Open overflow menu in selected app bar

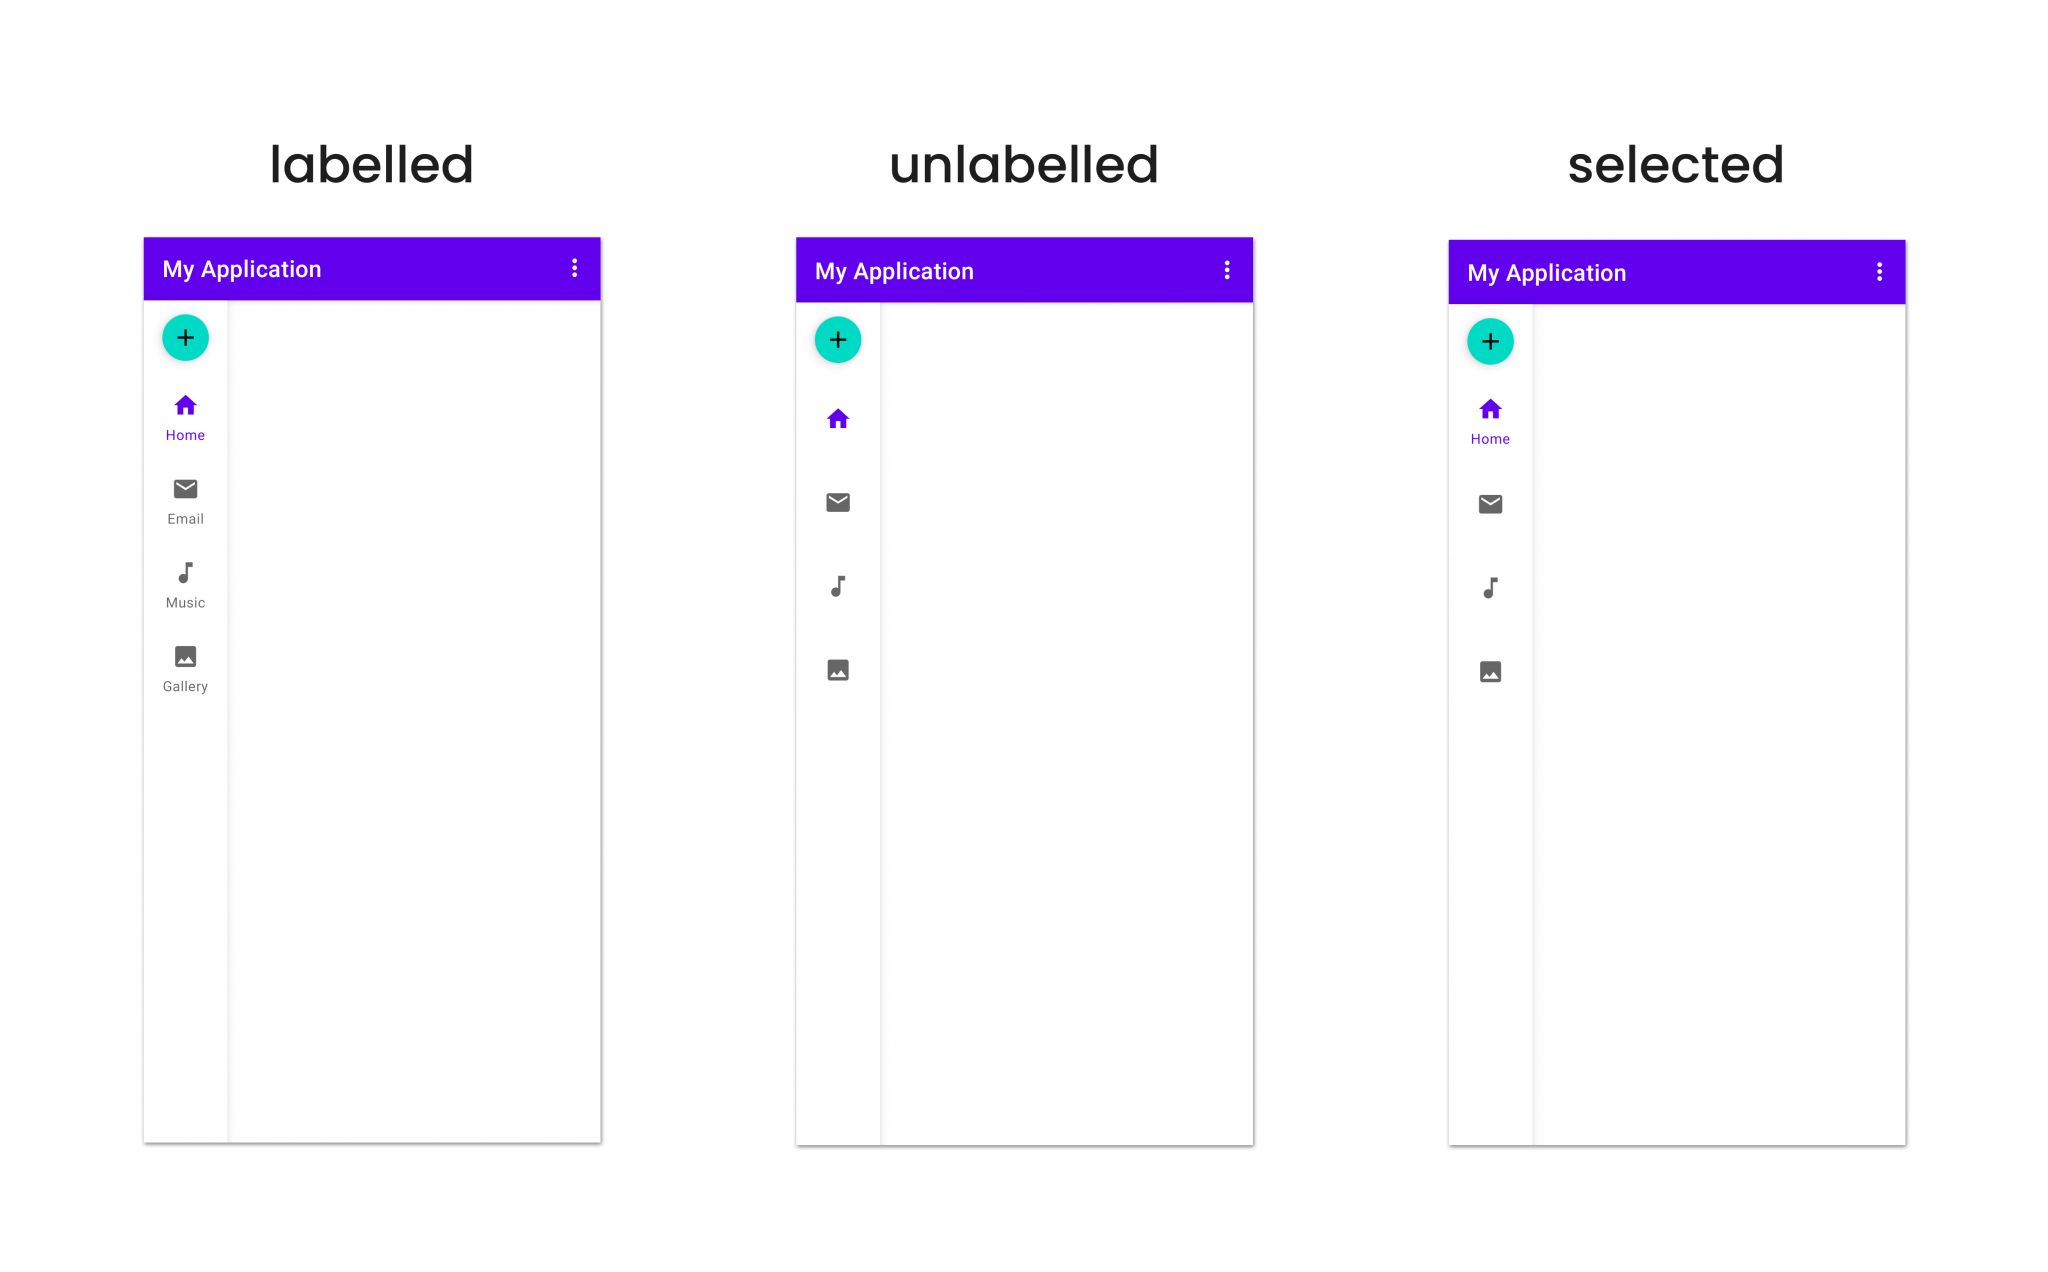click(1879, 272)
